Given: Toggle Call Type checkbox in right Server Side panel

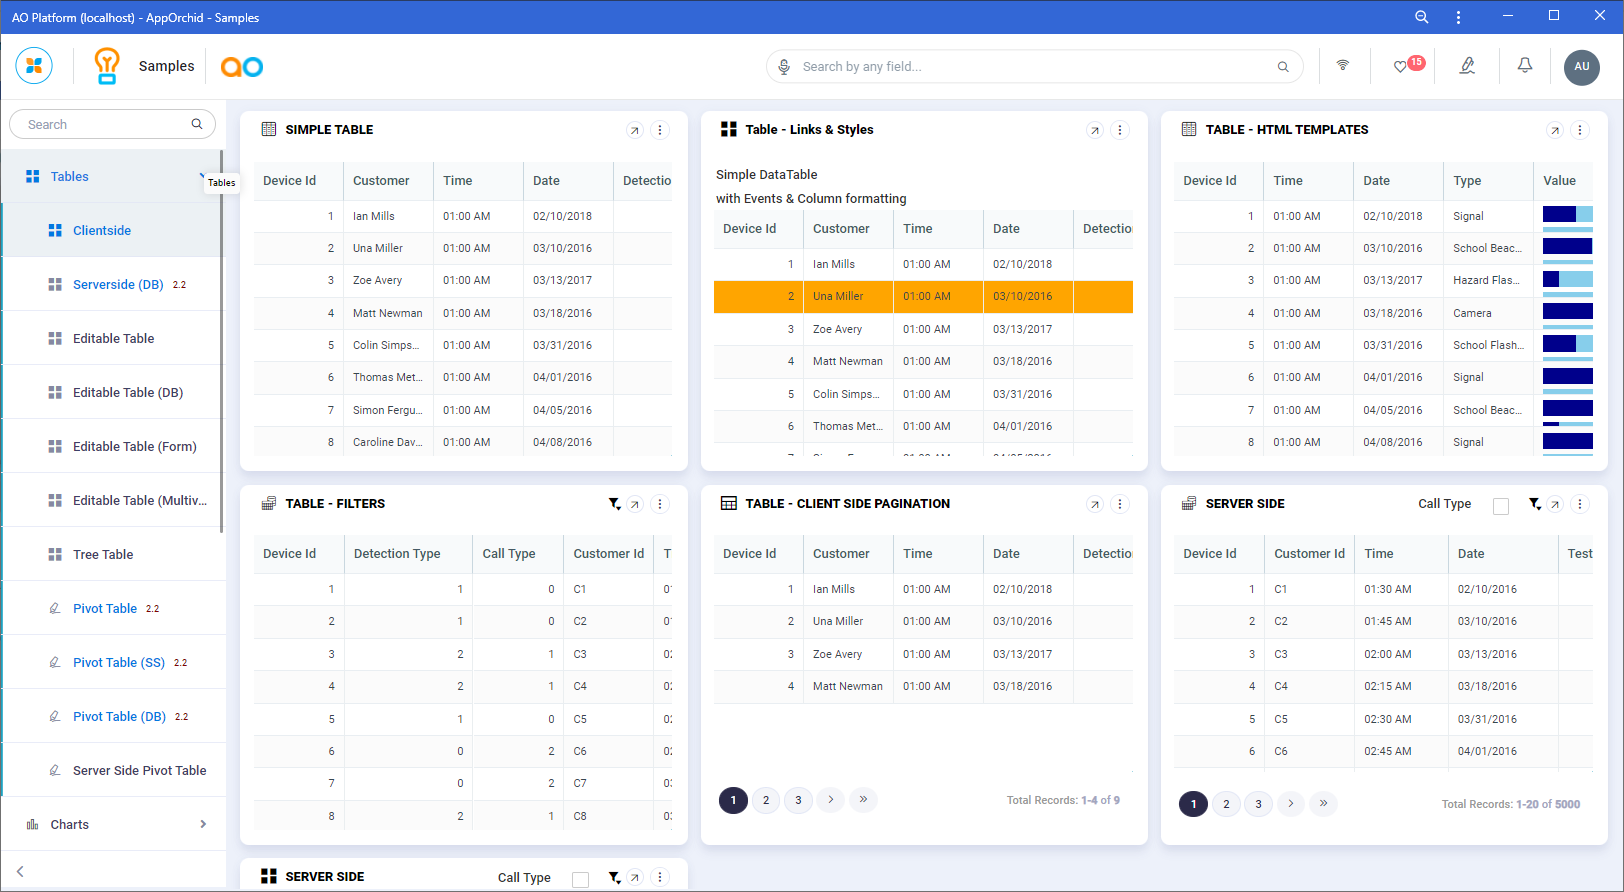Looking at the screenshot, I should 1501,506.
